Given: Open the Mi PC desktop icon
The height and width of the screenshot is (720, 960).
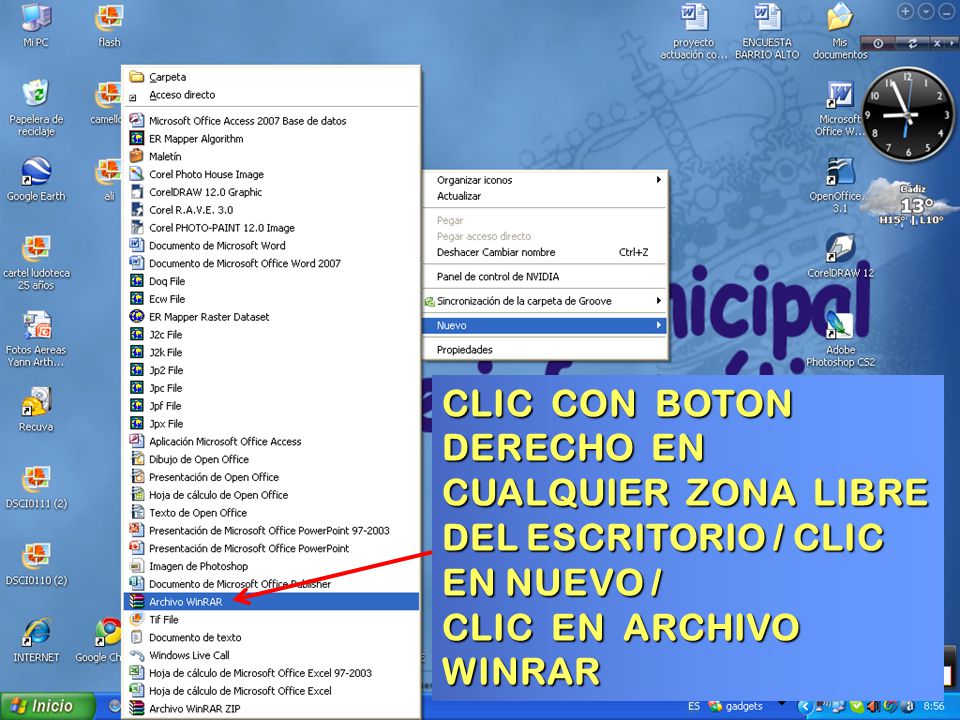Looking at the screenshot, I should click(x=36, y=24).
